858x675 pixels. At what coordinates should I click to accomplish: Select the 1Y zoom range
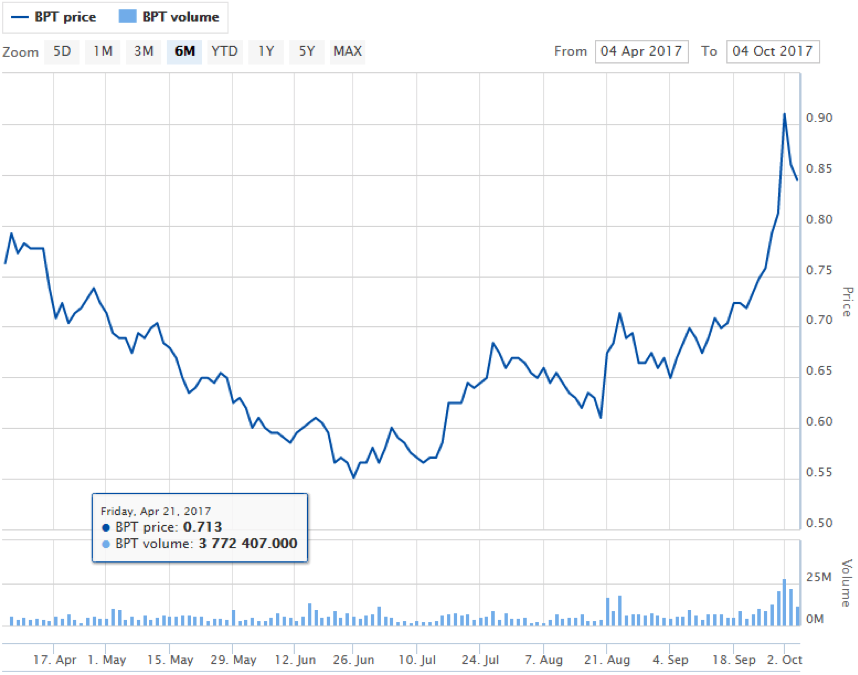tap(265, 51)
